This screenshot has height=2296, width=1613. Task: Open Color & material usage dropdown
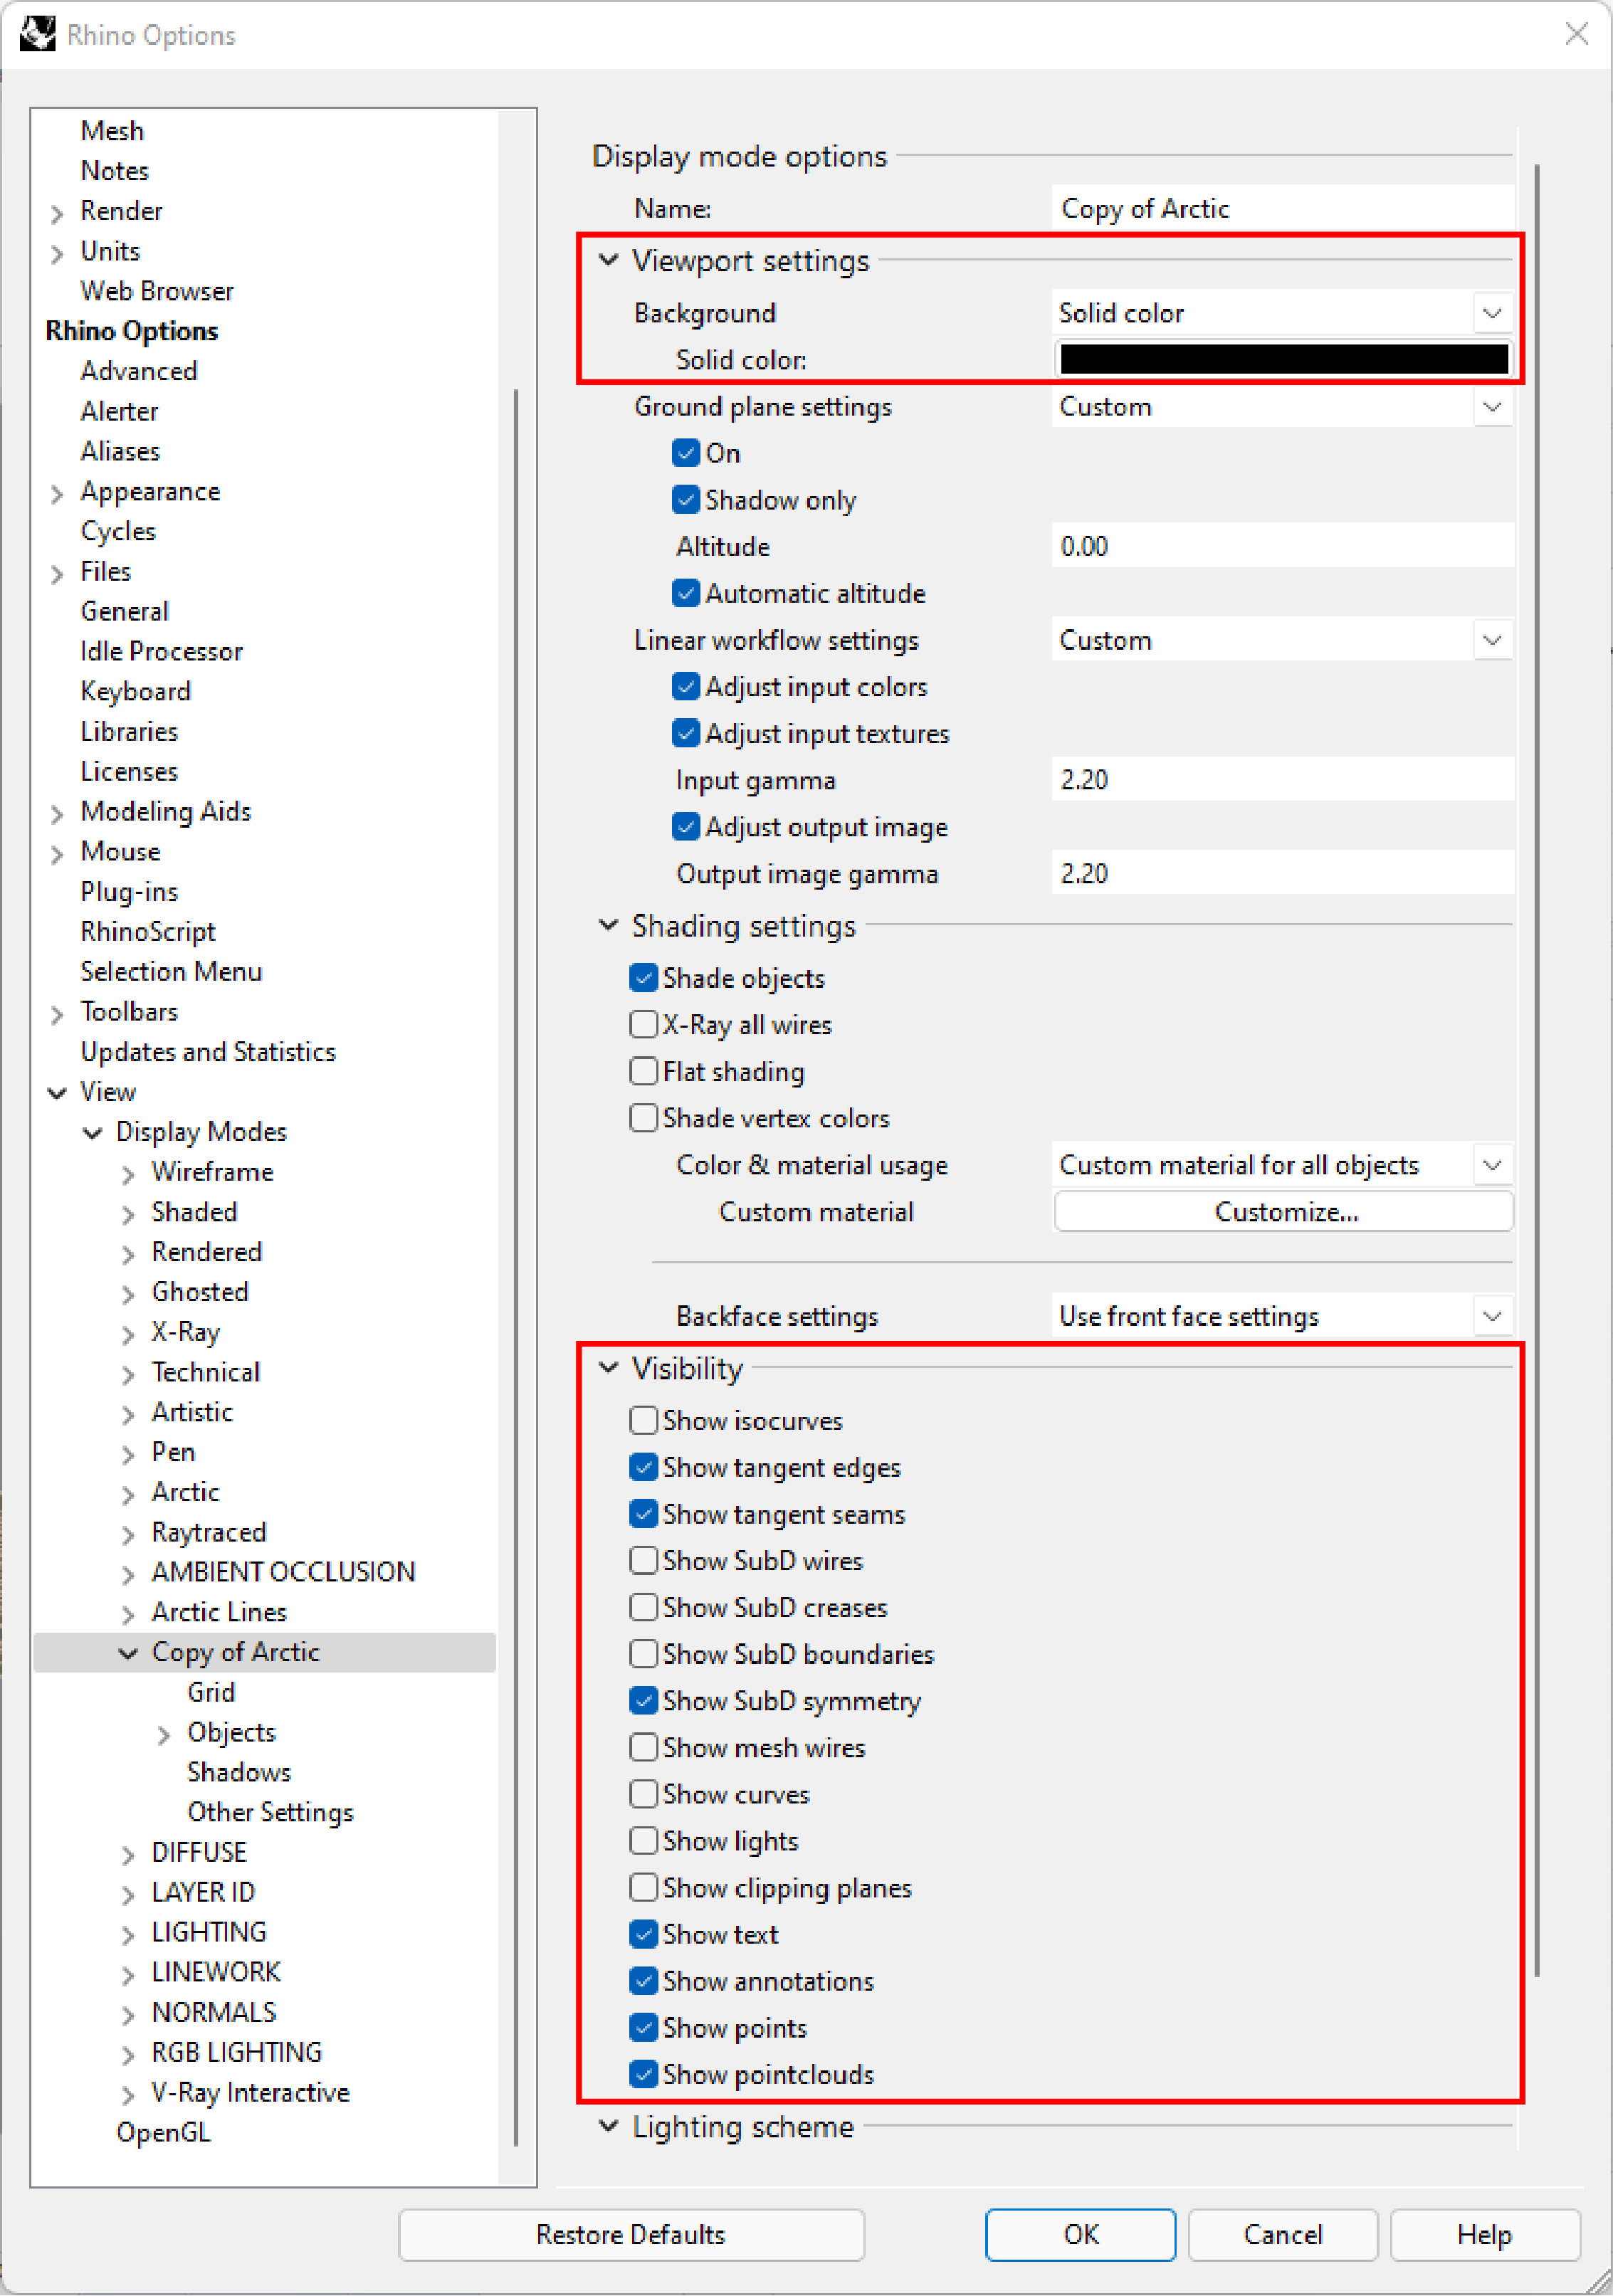pos(1491,1165)
